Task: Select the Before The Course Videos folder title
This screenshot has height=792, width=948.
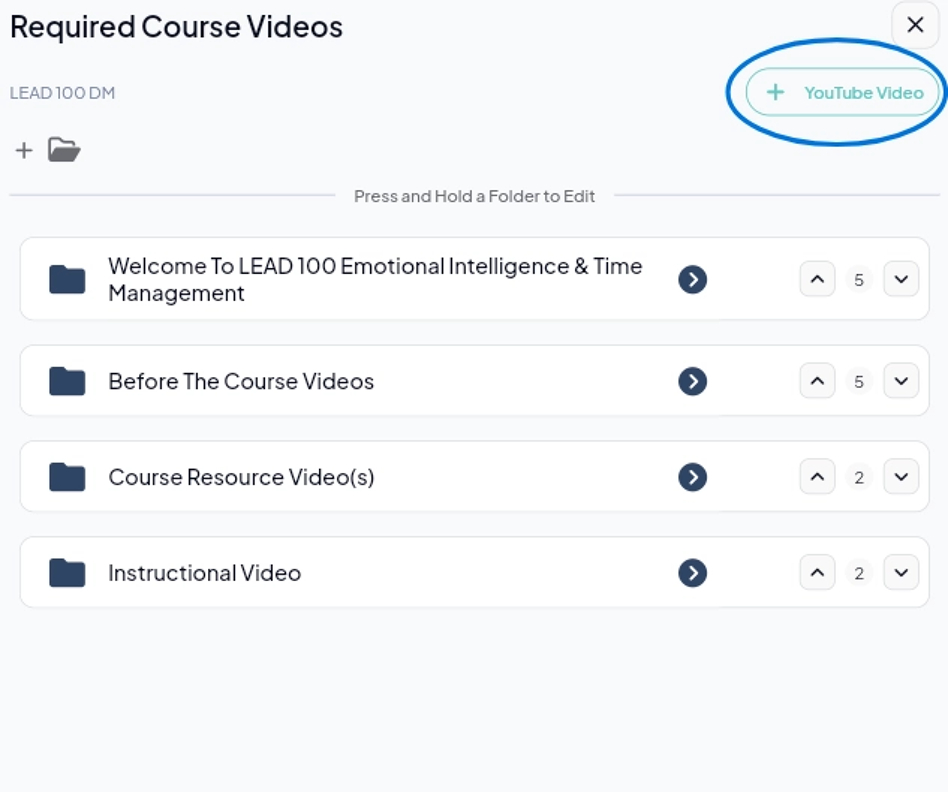Action: [x=241, y=381]
